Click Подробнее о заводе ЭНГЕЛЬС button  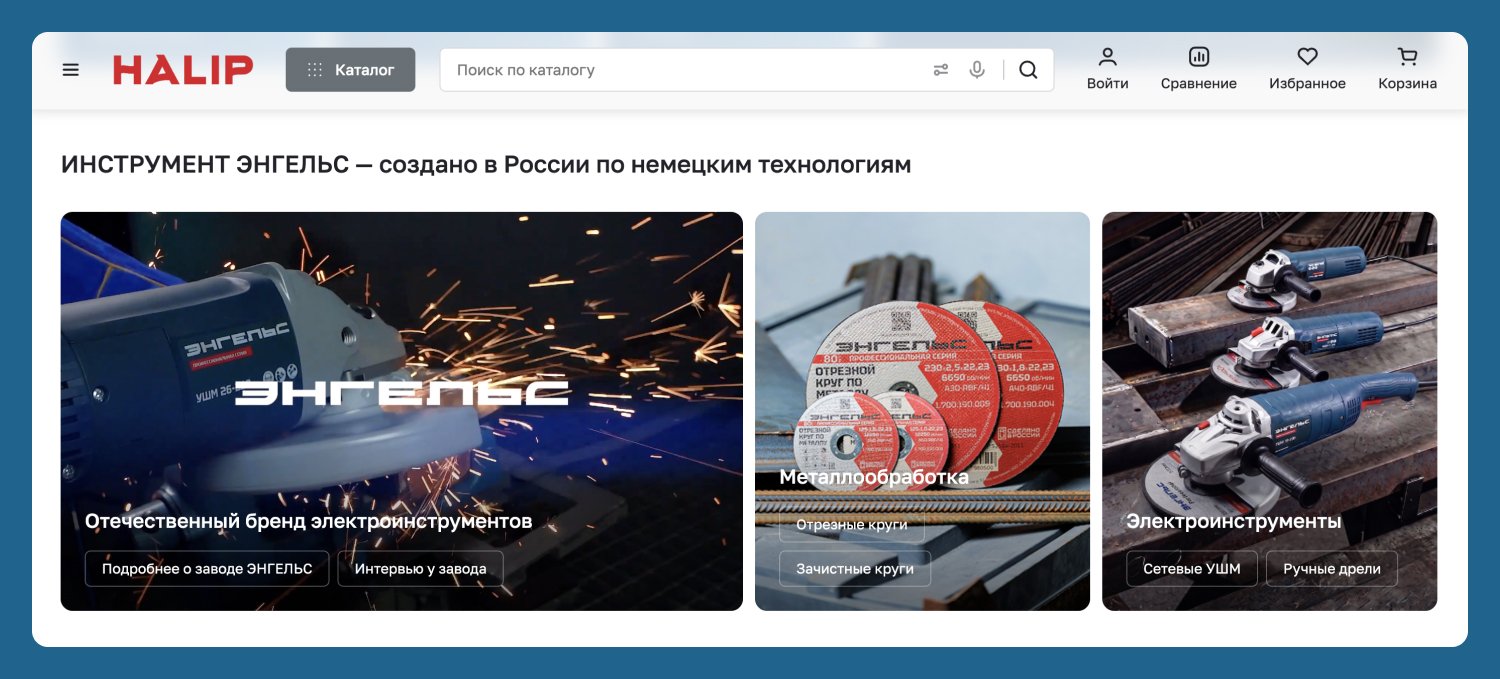(x=207, y=568)
